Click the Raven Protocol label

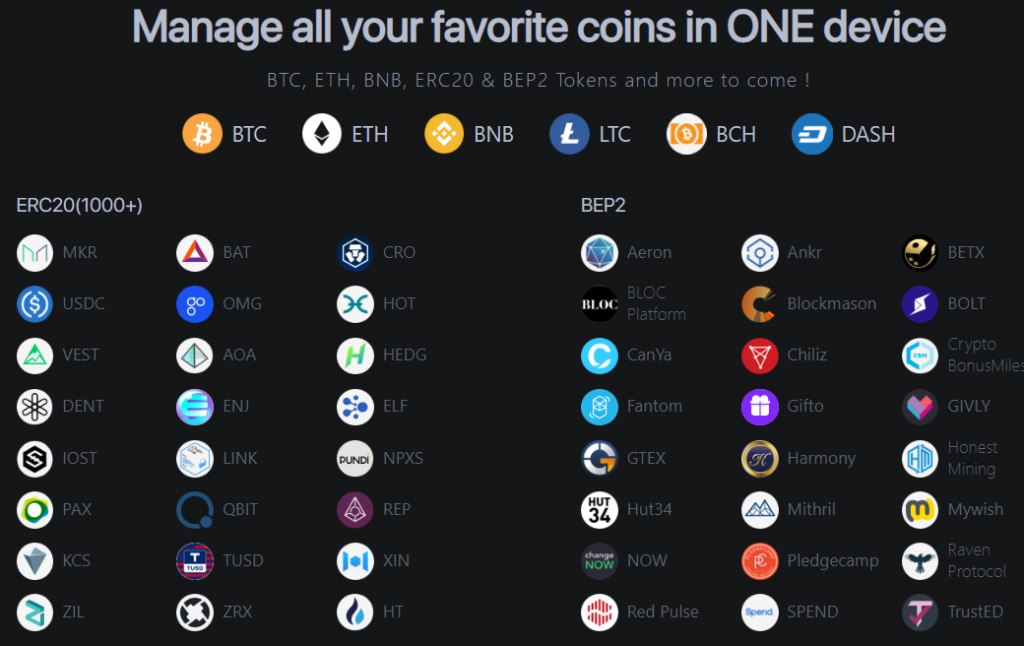tap(976, 561)
